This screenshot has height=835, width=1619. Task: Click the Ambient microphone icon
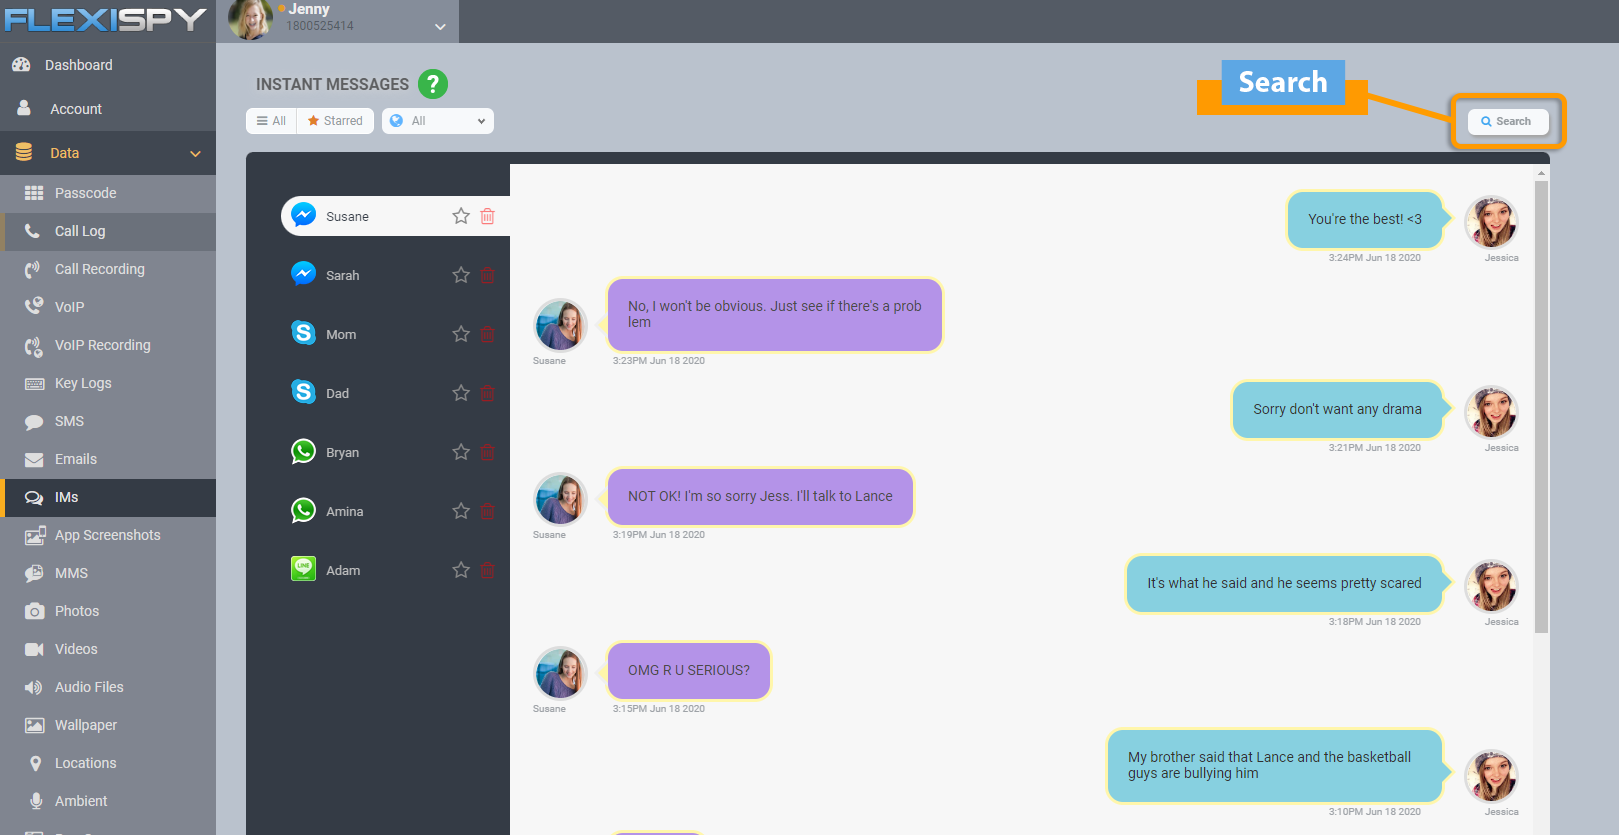[x=36, y=801]
